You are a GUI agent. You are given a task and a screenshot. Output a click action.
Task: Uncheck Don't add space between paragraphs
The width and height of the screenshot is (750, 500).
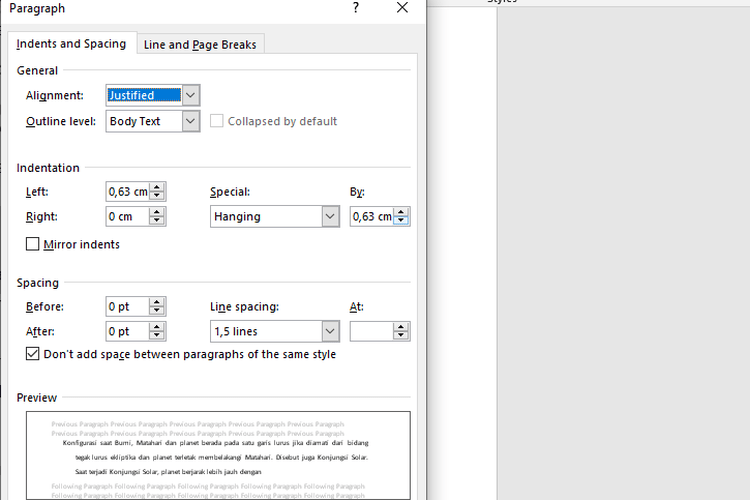pyautogui.click(x=33, y=354)
